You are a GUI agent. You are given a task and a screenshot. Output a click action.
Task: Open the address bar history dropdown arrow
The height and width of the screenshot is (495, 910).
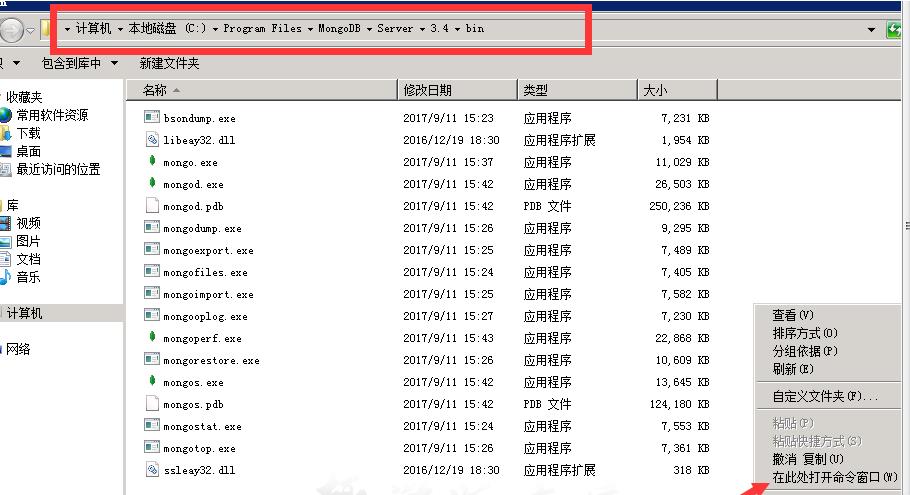coord(871,29)
